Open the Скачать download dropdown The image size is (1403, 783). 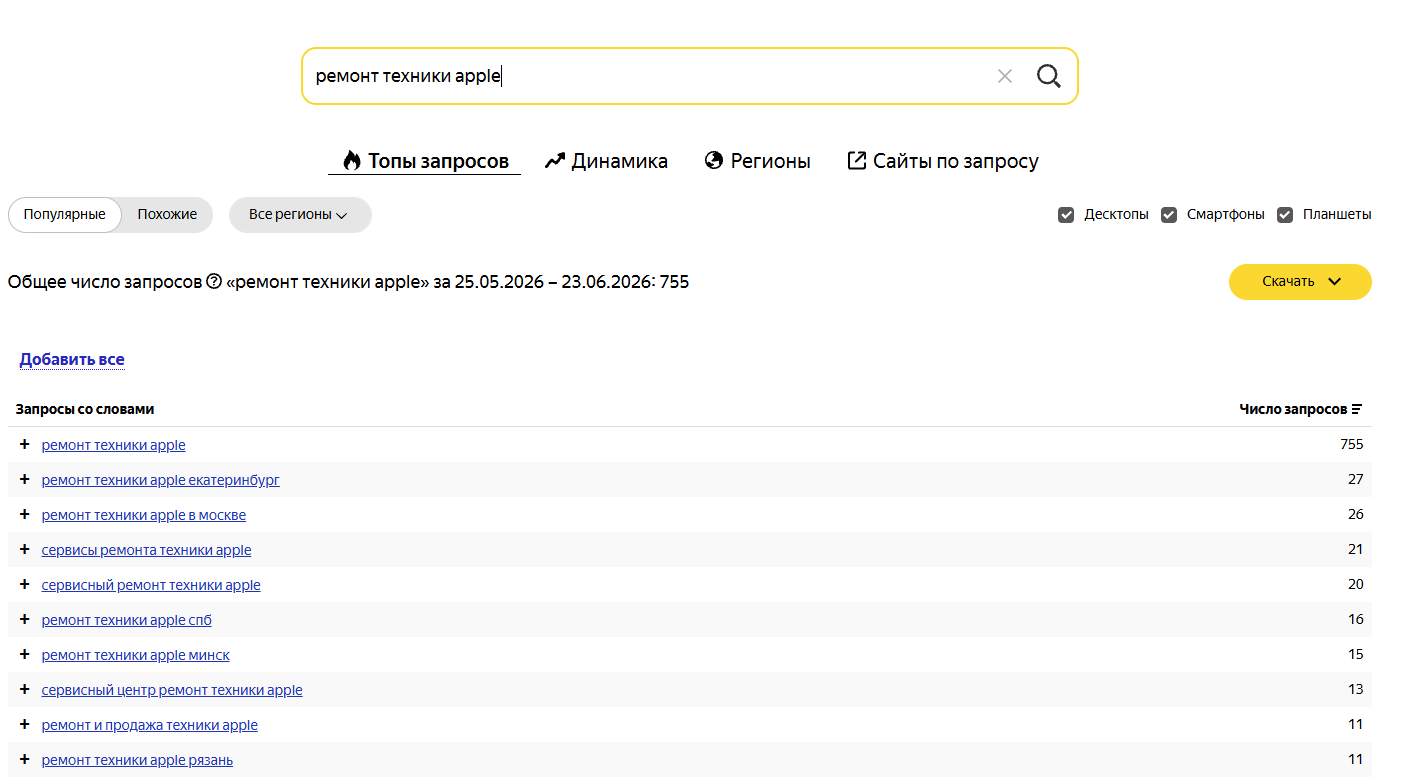point(1300,282)
